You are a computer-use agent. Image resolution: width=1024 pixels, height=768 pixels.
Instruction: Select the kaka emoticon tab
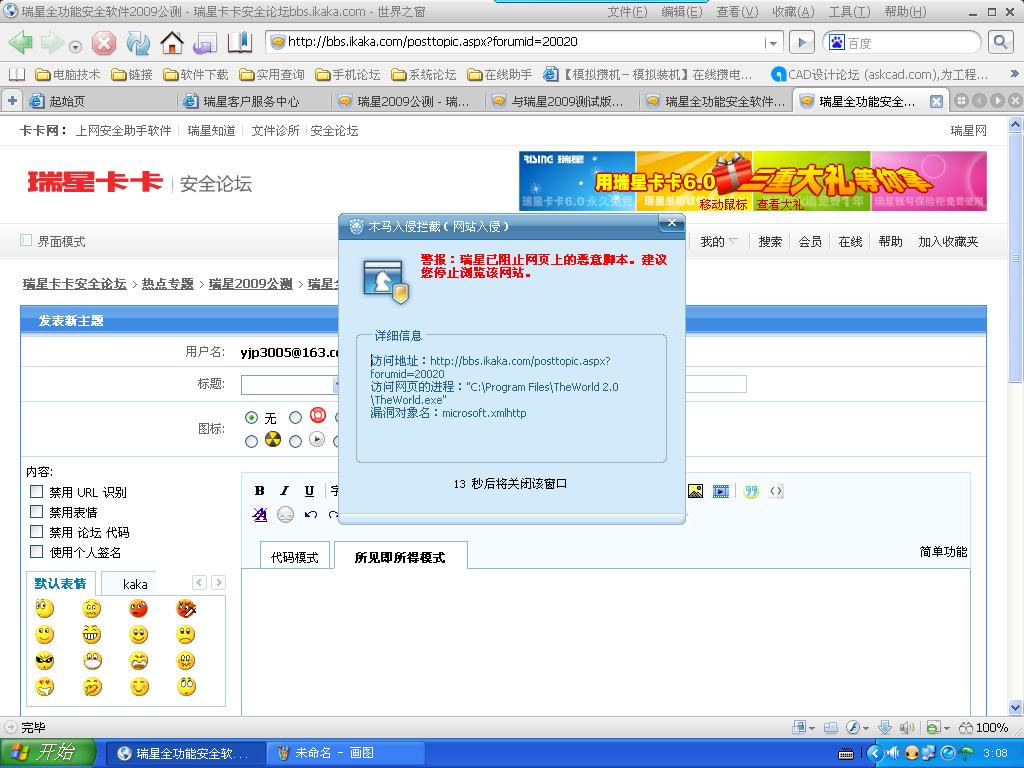tap(135, 584)
